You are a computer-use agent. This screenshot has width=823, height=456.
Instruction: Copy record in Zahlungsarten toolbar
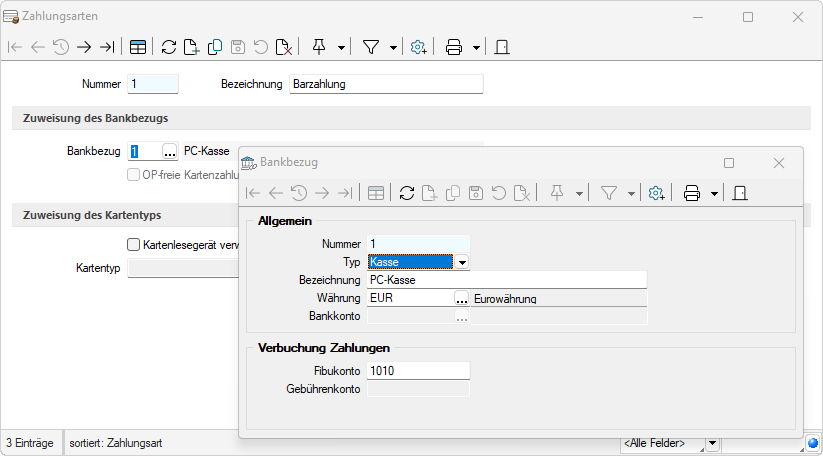(x=214, y=47)
